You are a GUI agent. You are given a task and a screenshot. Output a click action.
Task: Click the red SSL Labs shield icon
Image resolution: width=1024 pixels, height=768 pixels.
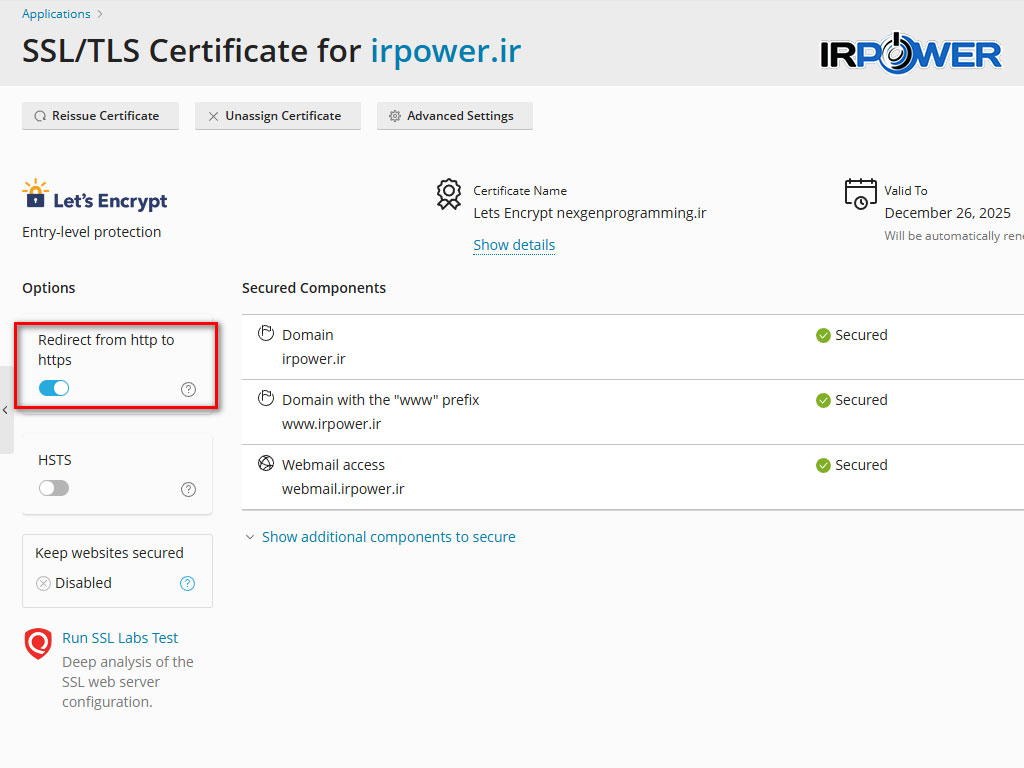pyautogui.click(x=38, y=643)
